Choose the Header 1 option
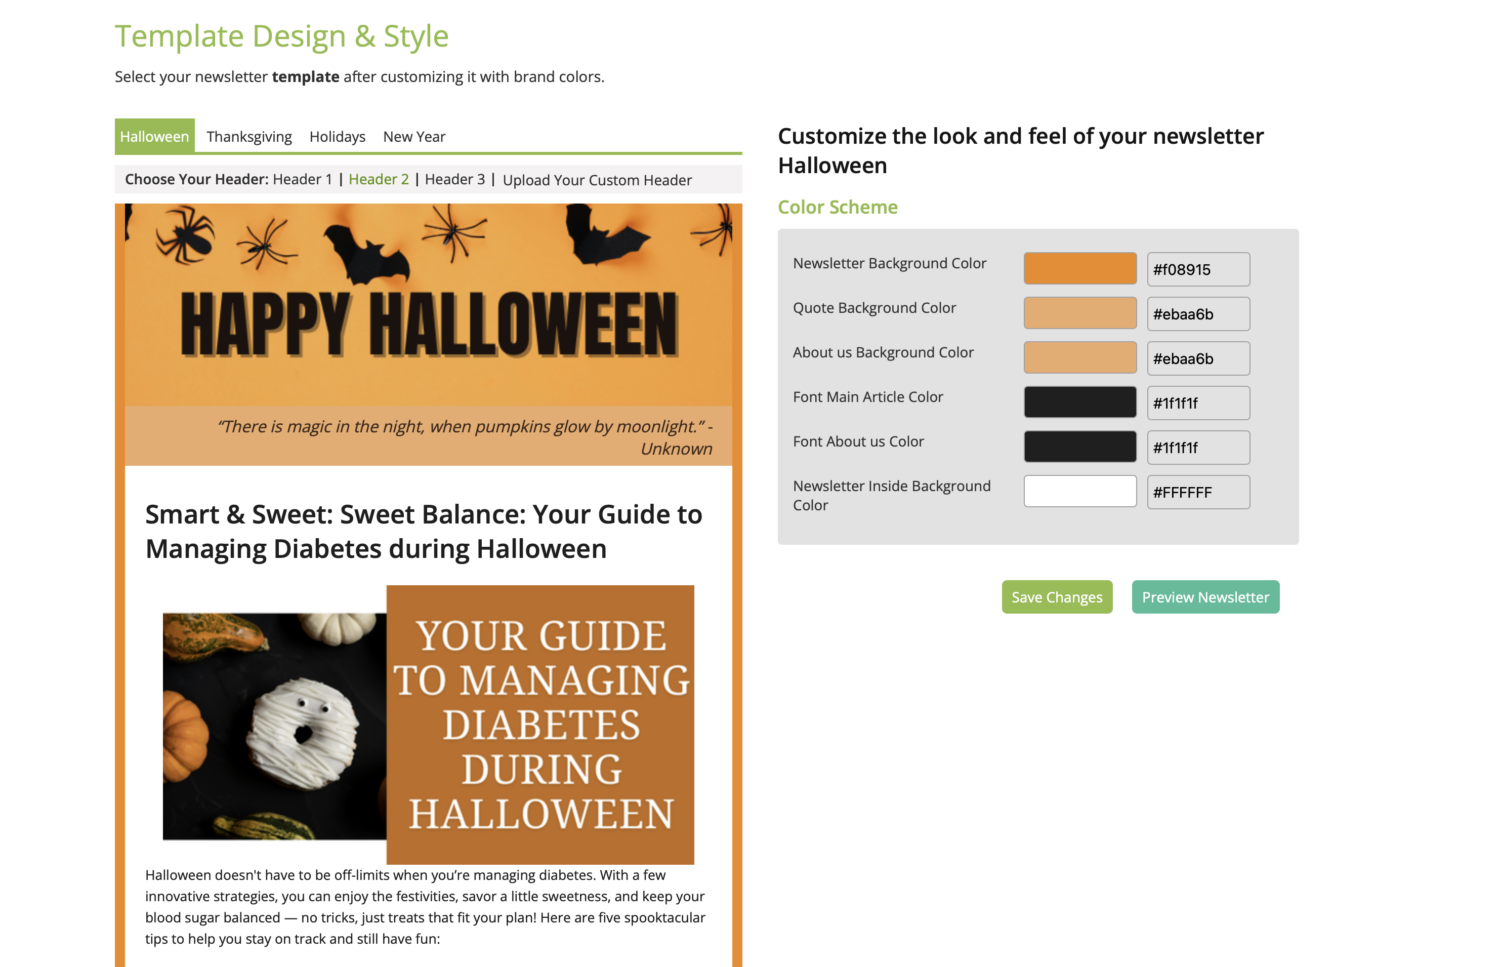The height and width of the screenshot is (967, 1500). point(302,180)
